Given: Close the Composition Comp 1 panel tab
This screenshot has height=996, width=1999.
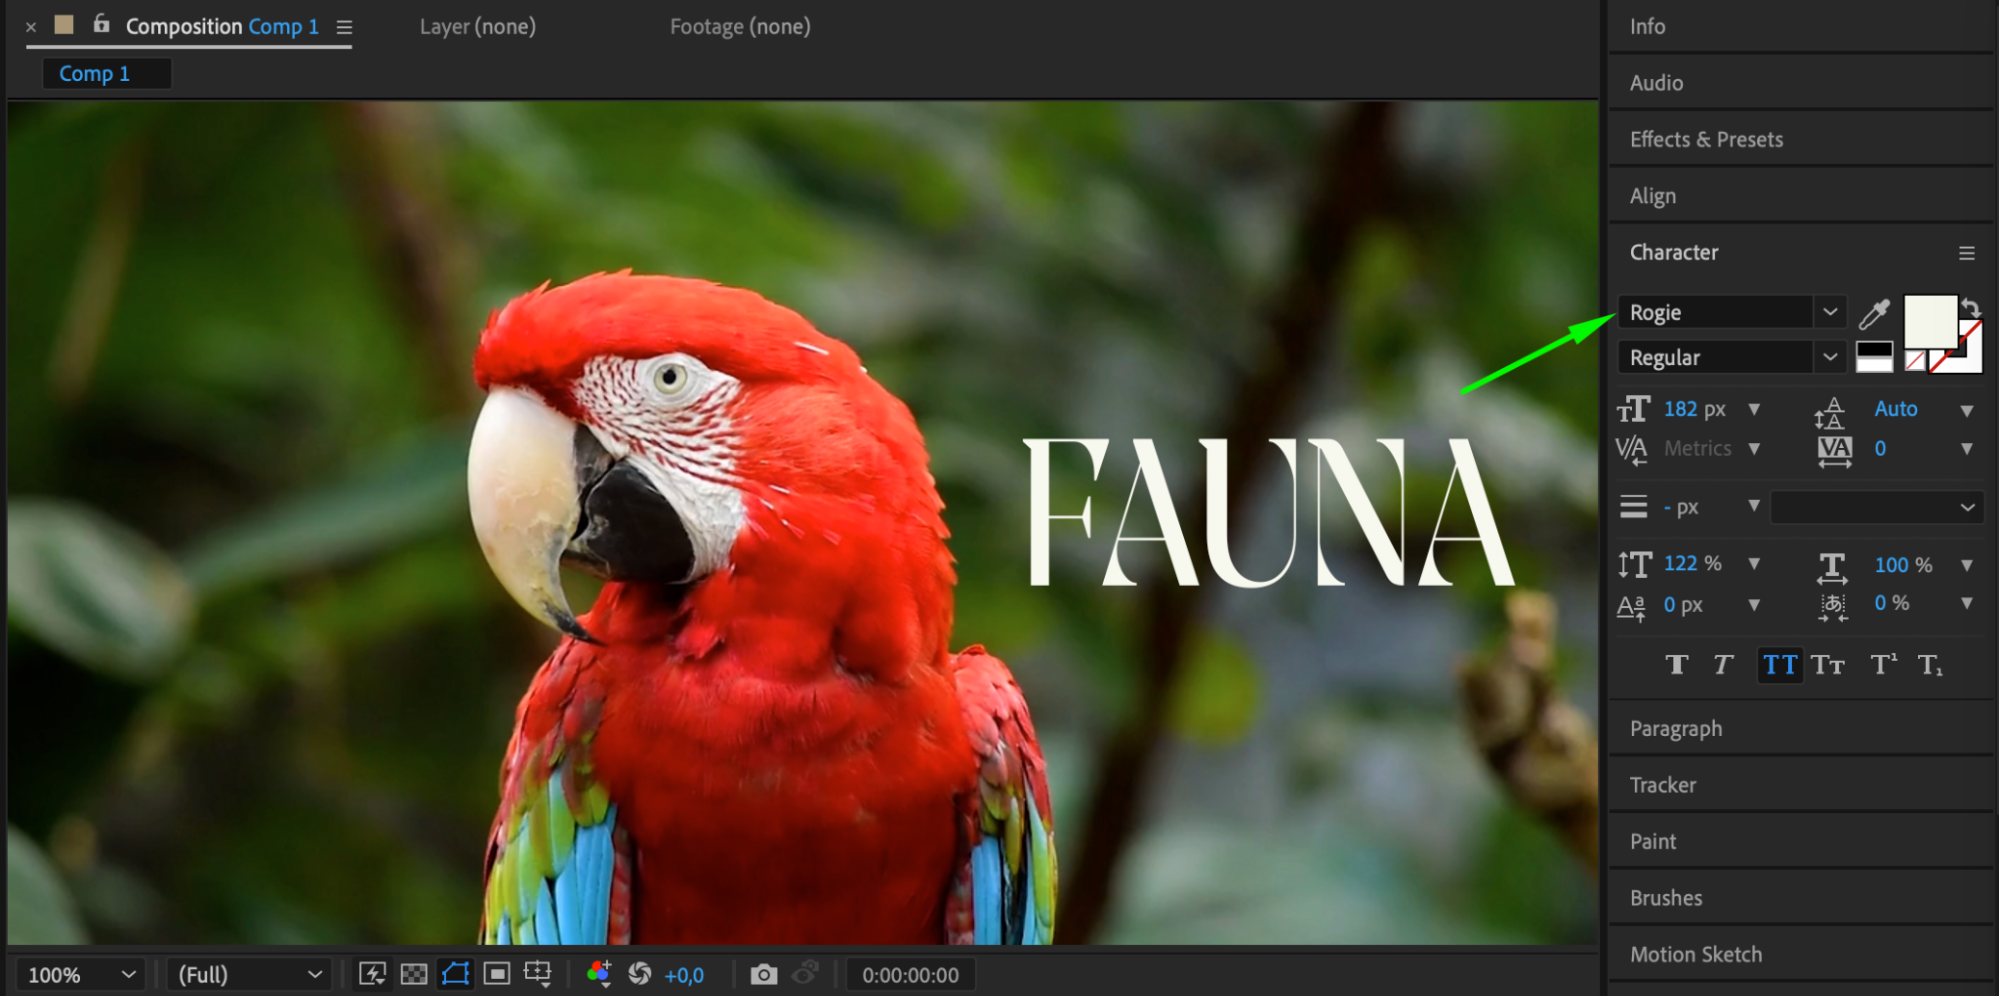Looking at the screenshot, I should (31, 27).
